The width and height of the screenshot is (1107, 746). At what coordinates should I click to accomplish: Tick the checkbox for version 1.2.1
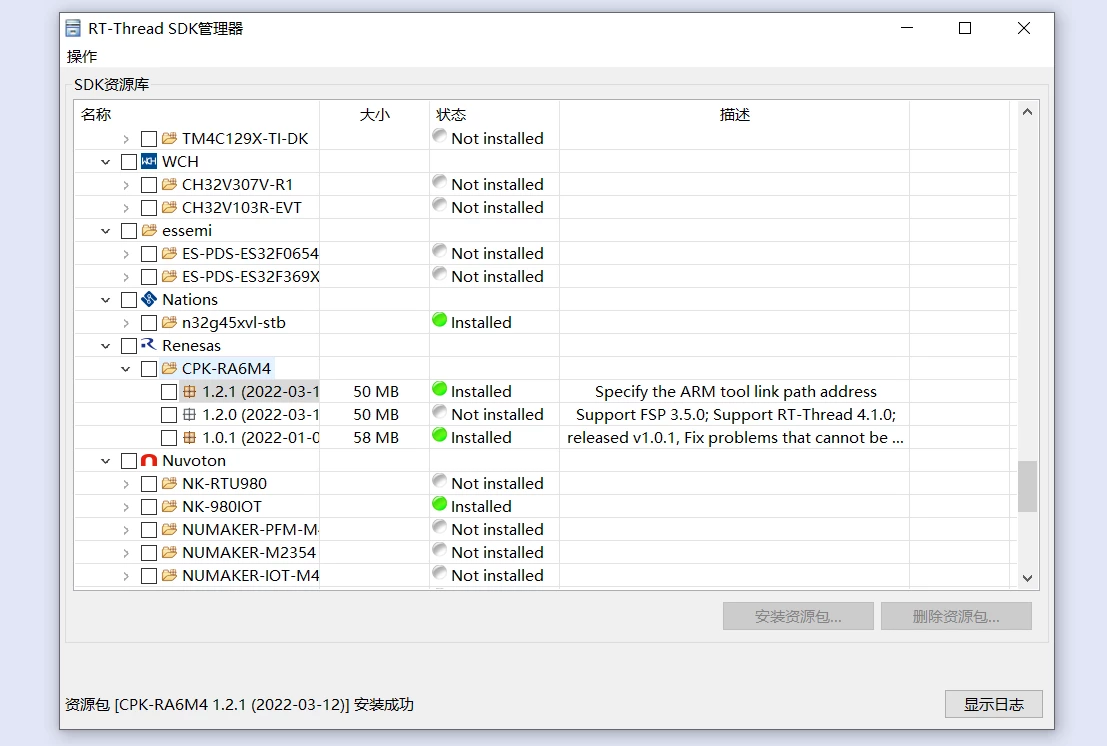click(169, 392)
